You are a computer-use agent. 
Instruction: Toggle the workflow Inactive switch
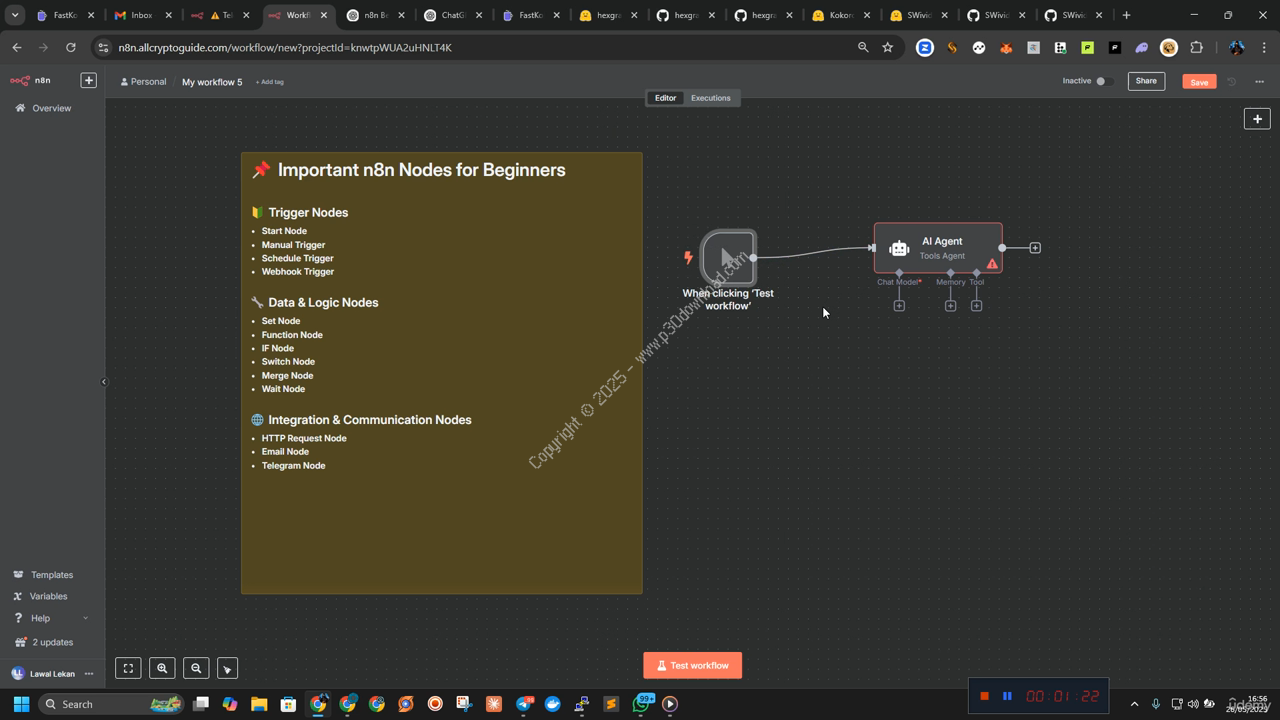1104,81
